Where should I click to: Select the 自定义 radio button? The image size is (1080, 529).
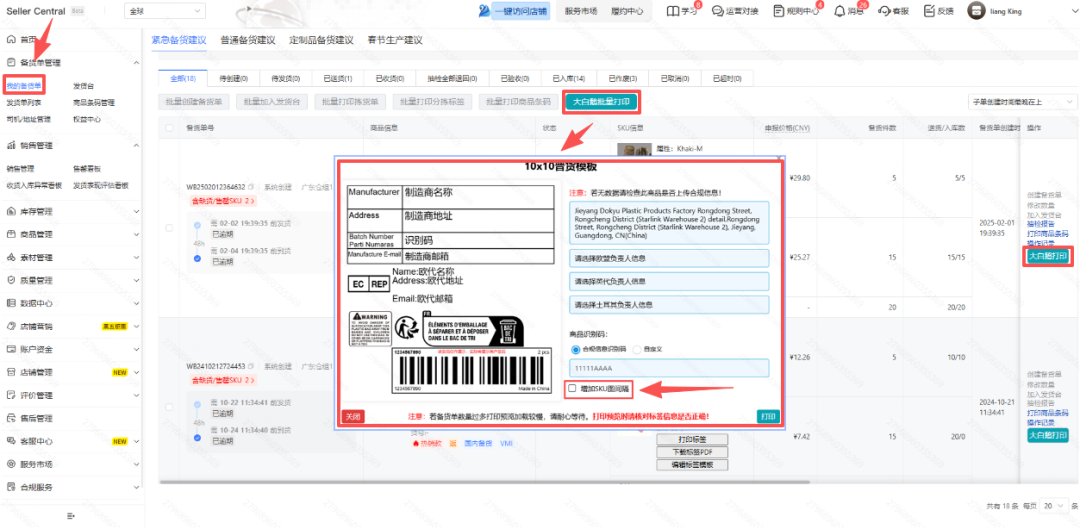point(637,349)
